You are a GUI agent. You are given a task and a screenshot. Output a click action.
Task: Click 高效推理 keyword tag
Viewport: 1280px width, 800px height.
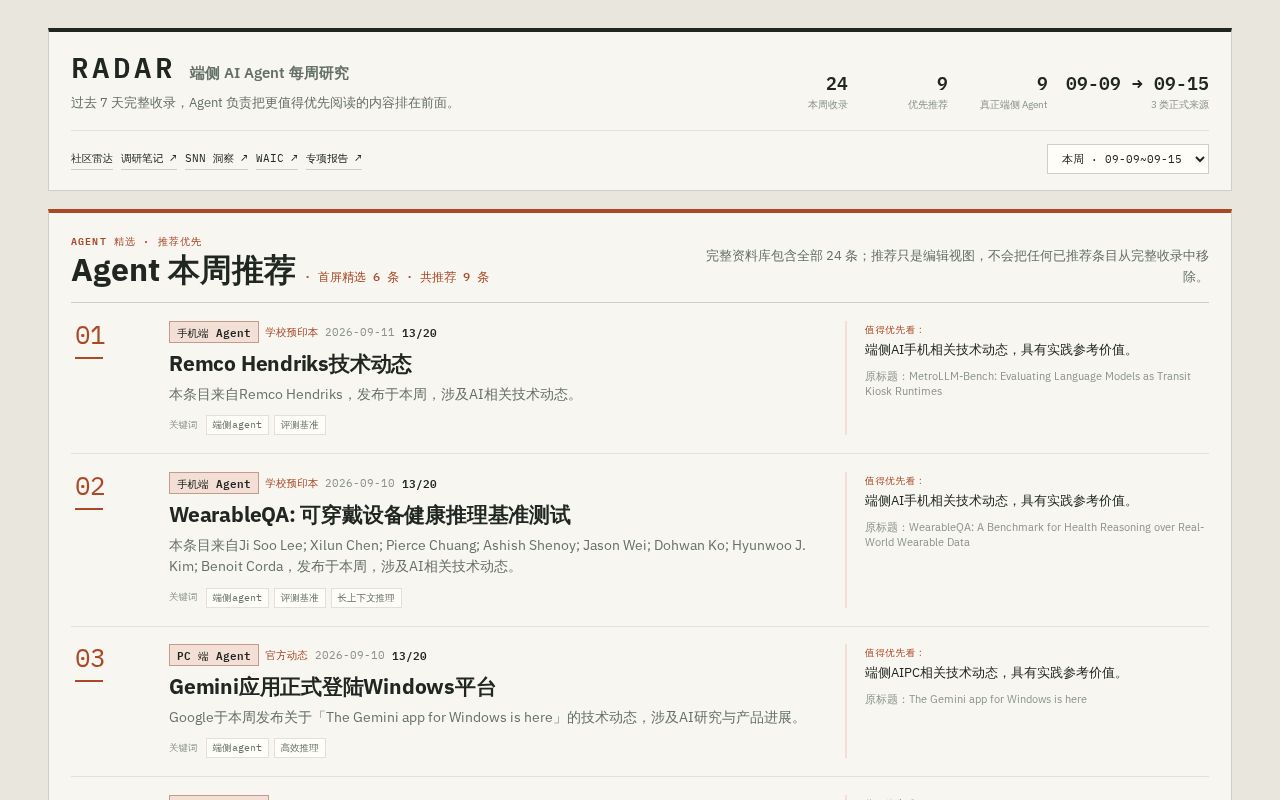point(300,748)
